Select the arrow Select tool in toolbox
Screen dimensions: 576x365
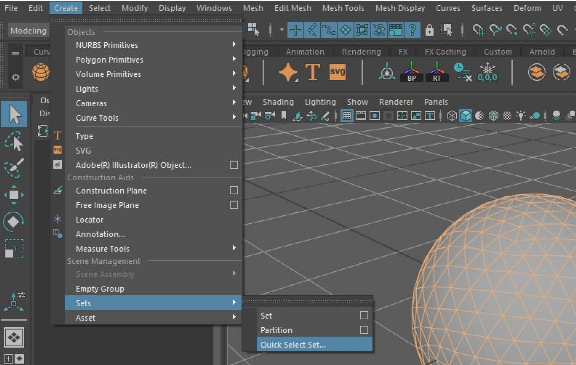point(14,115)
